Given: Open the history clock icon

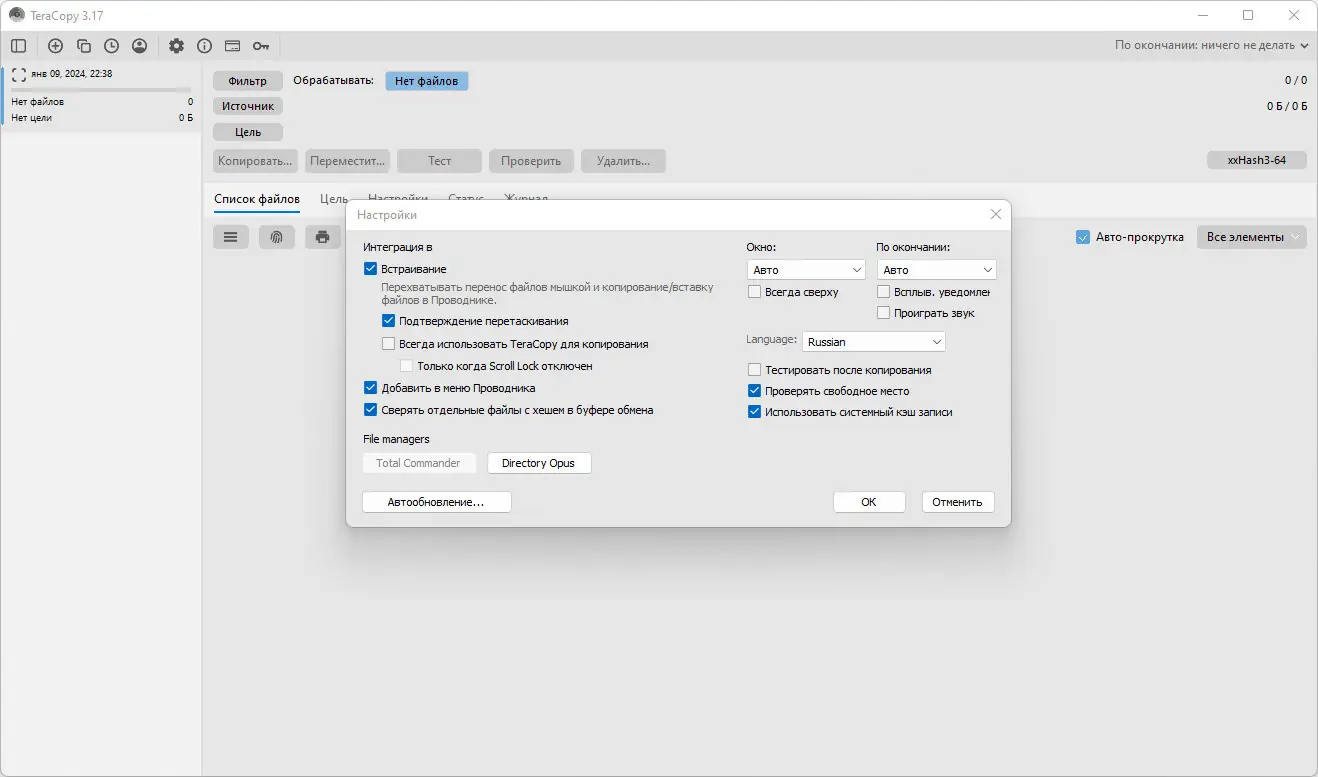Looking at the screenshot, I should (111, 46).
